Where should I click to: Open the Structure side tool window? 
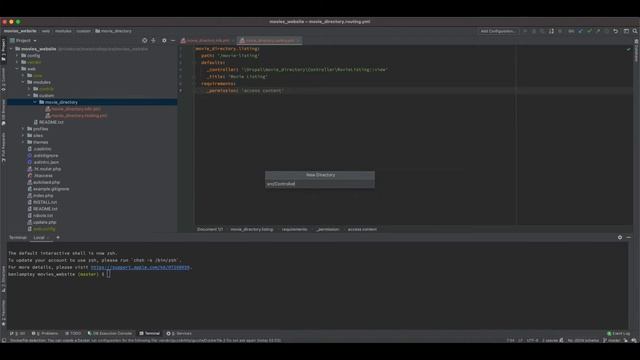click(x=3, y=279)
